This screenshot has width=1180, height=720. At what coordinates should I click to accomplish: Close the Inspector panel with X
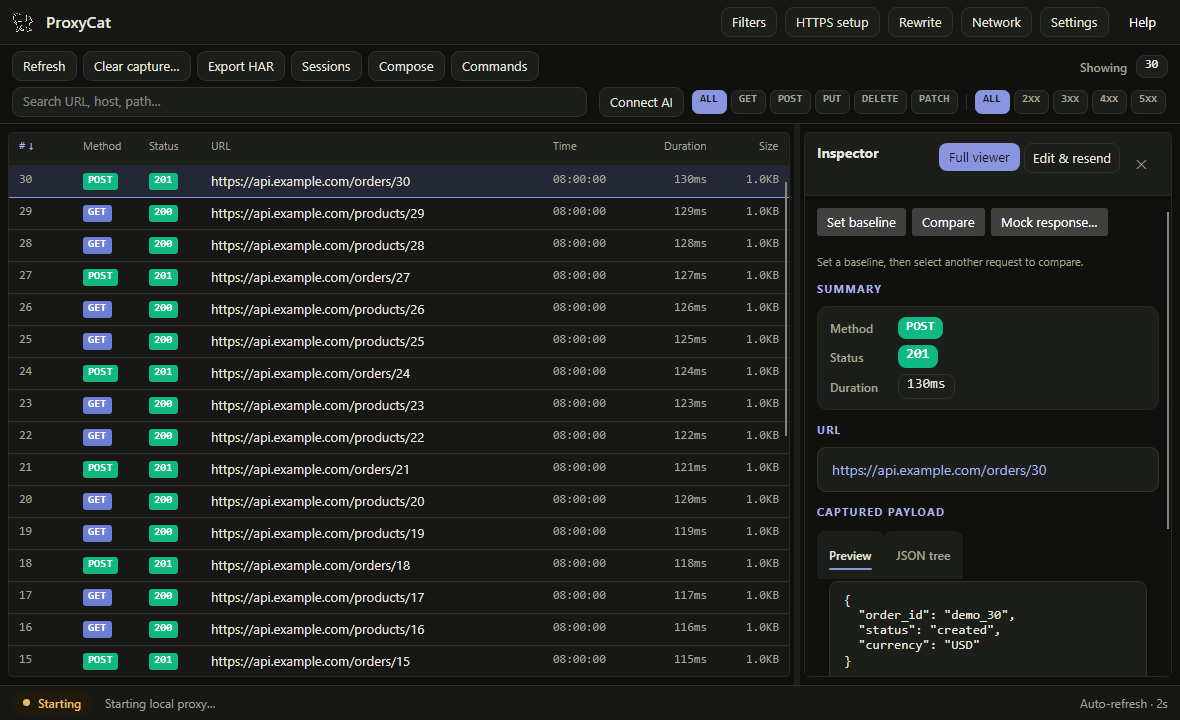[x=1141, y=164]
